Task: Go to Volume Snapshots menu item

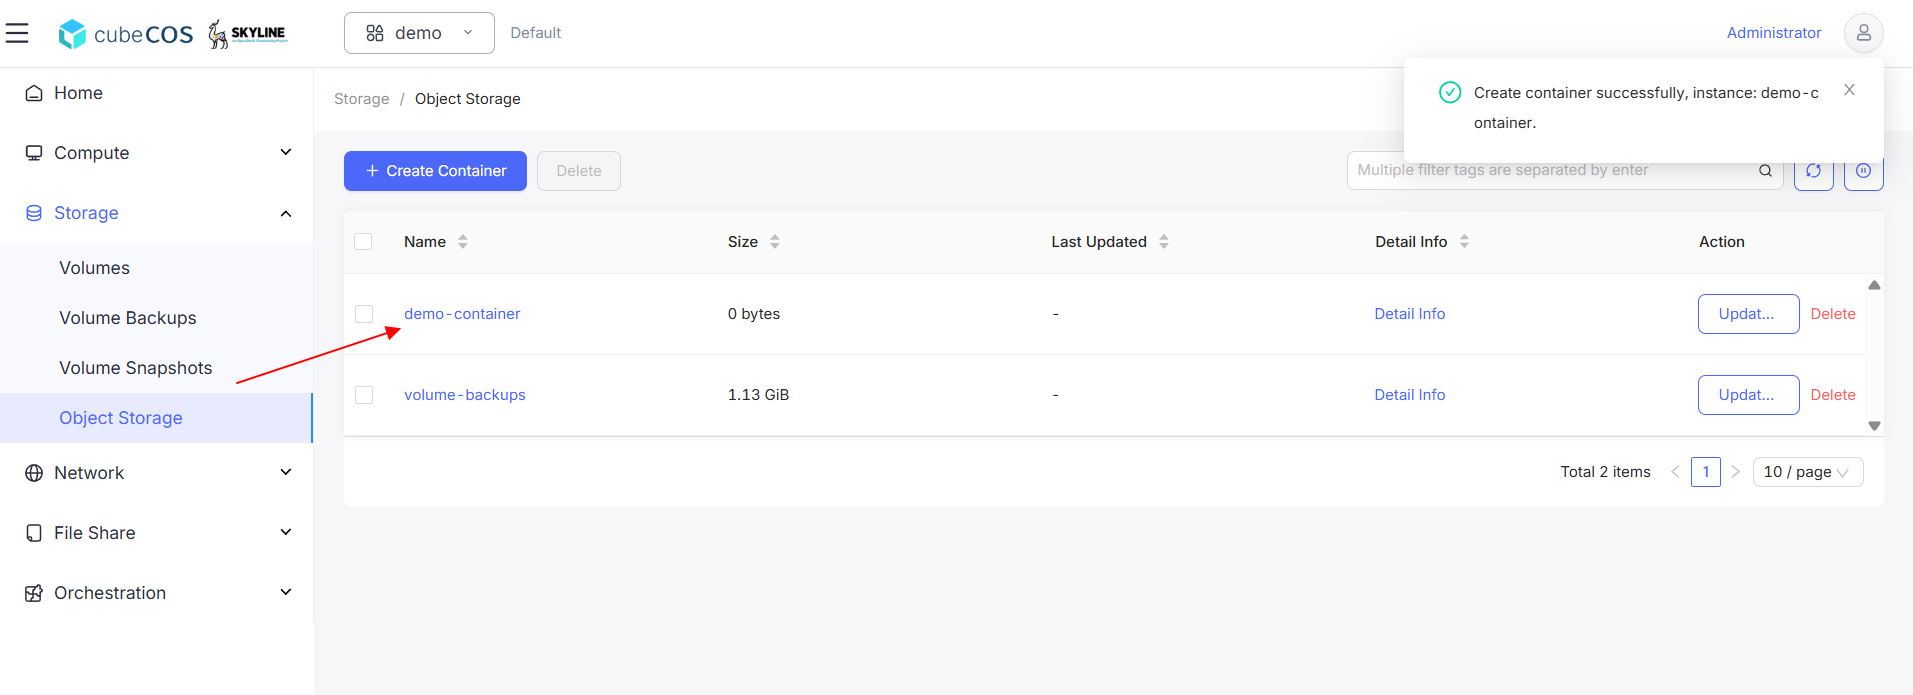Action: tap(135, 368)
